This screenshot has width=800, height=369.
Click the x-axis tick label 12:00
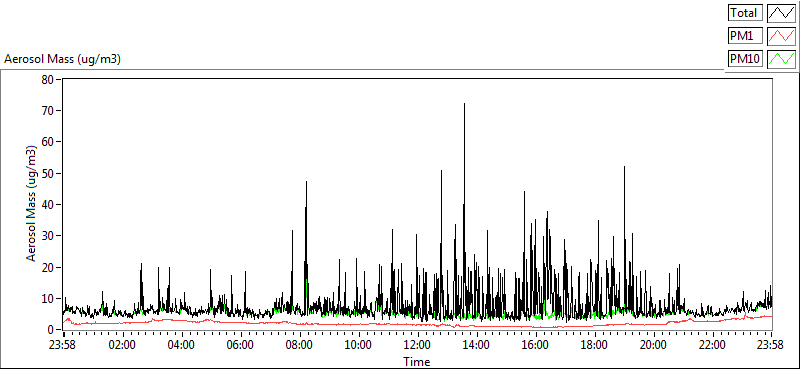(x=418, y=345)
